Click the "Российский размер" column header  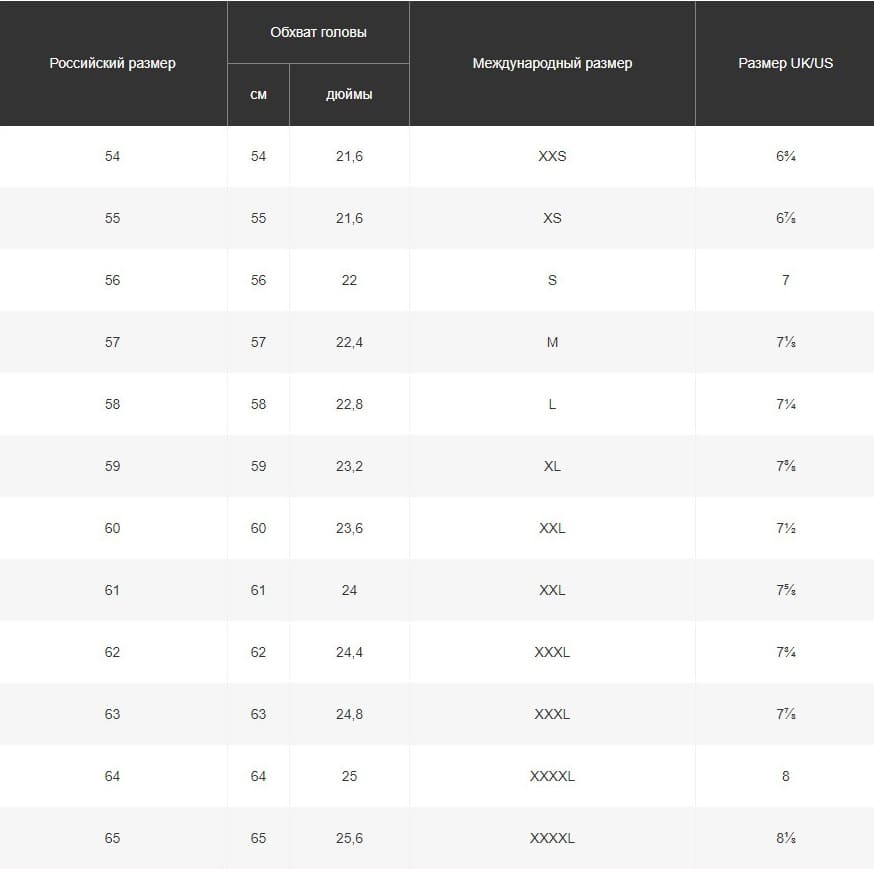pos(112,63)
